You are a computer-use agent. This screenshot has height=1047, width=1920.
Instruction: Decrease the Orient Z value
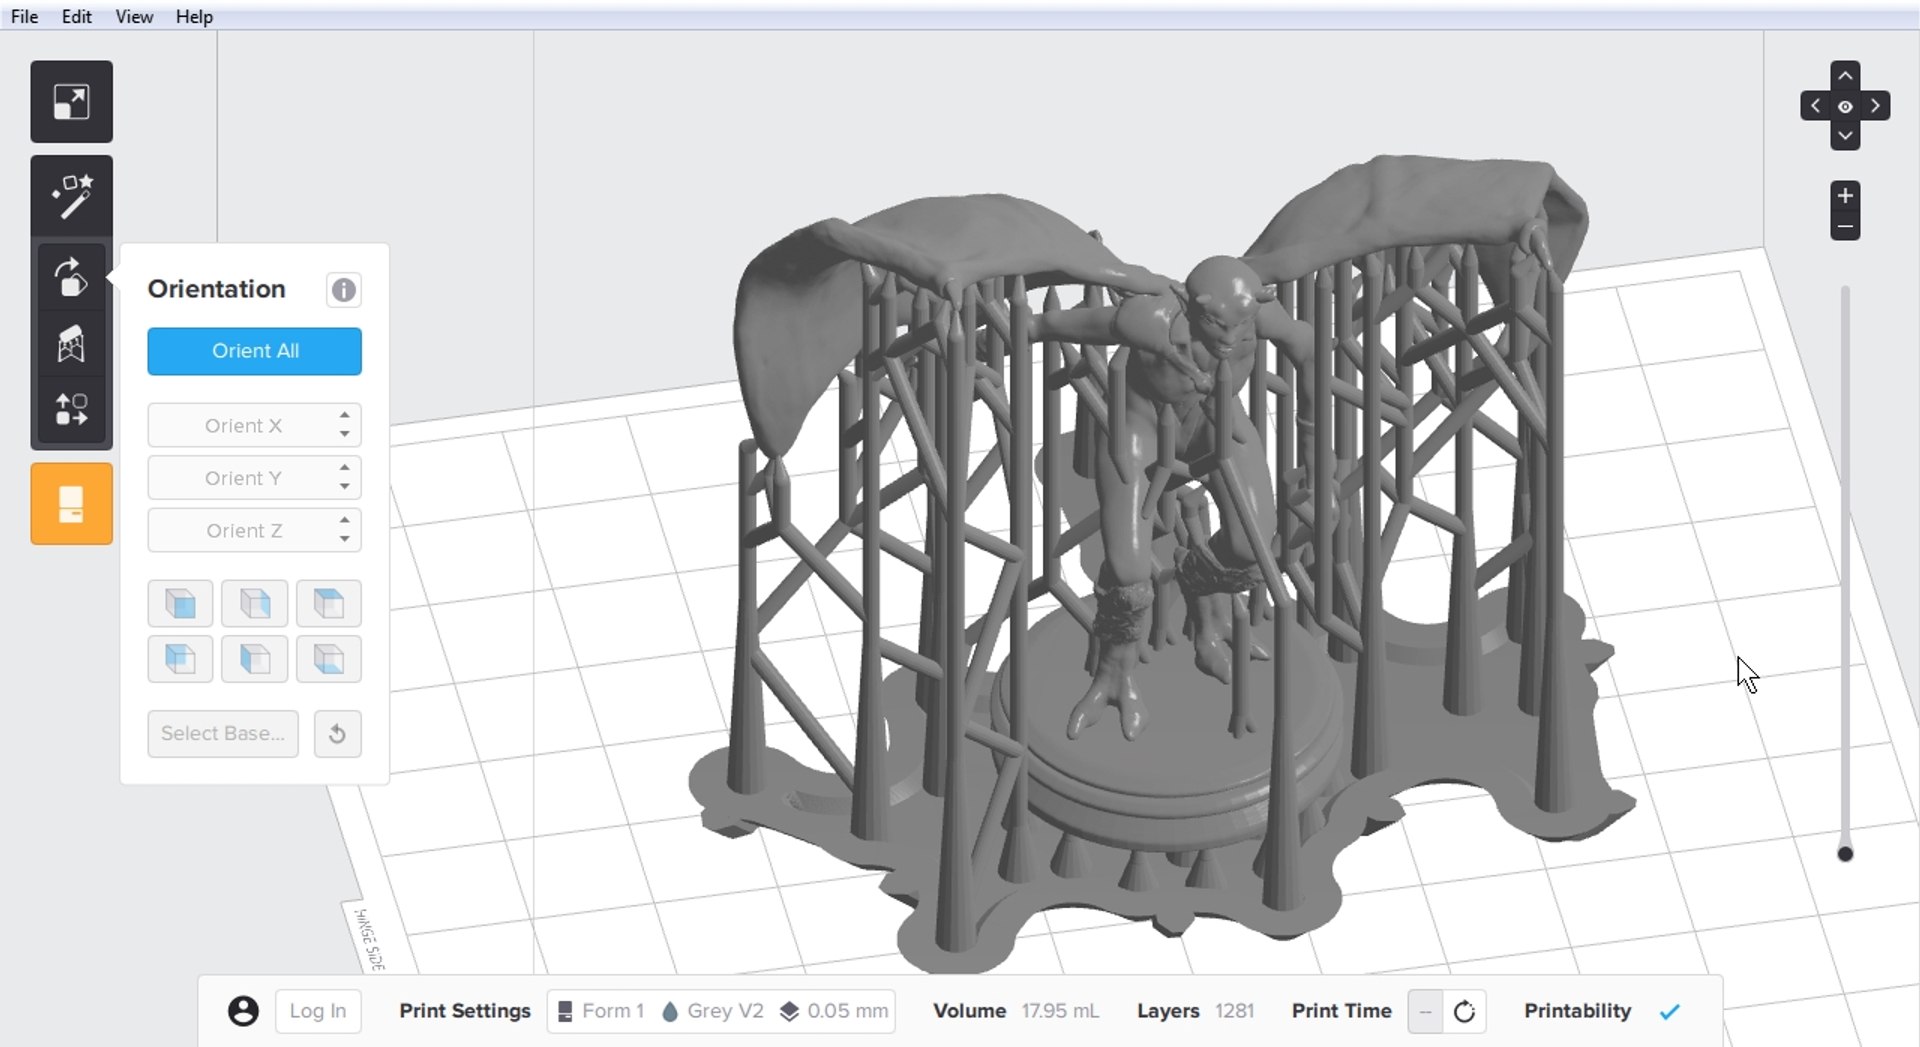pos(344,539)
